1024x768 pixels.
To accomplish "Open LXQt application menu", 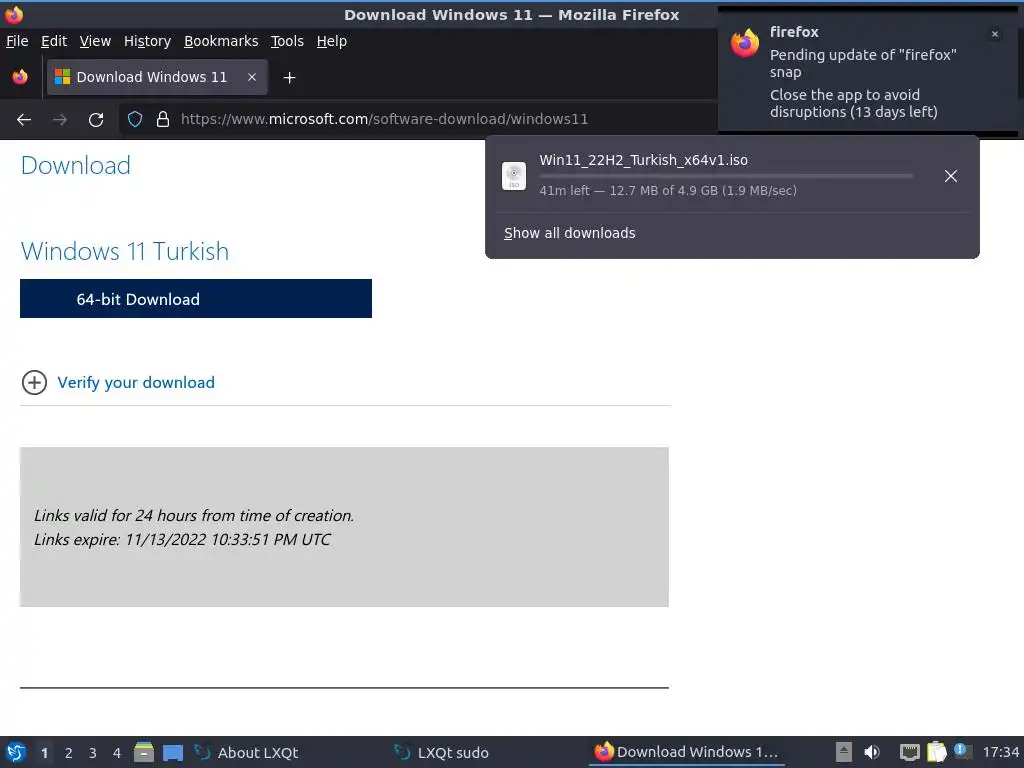I will (16, 752).
